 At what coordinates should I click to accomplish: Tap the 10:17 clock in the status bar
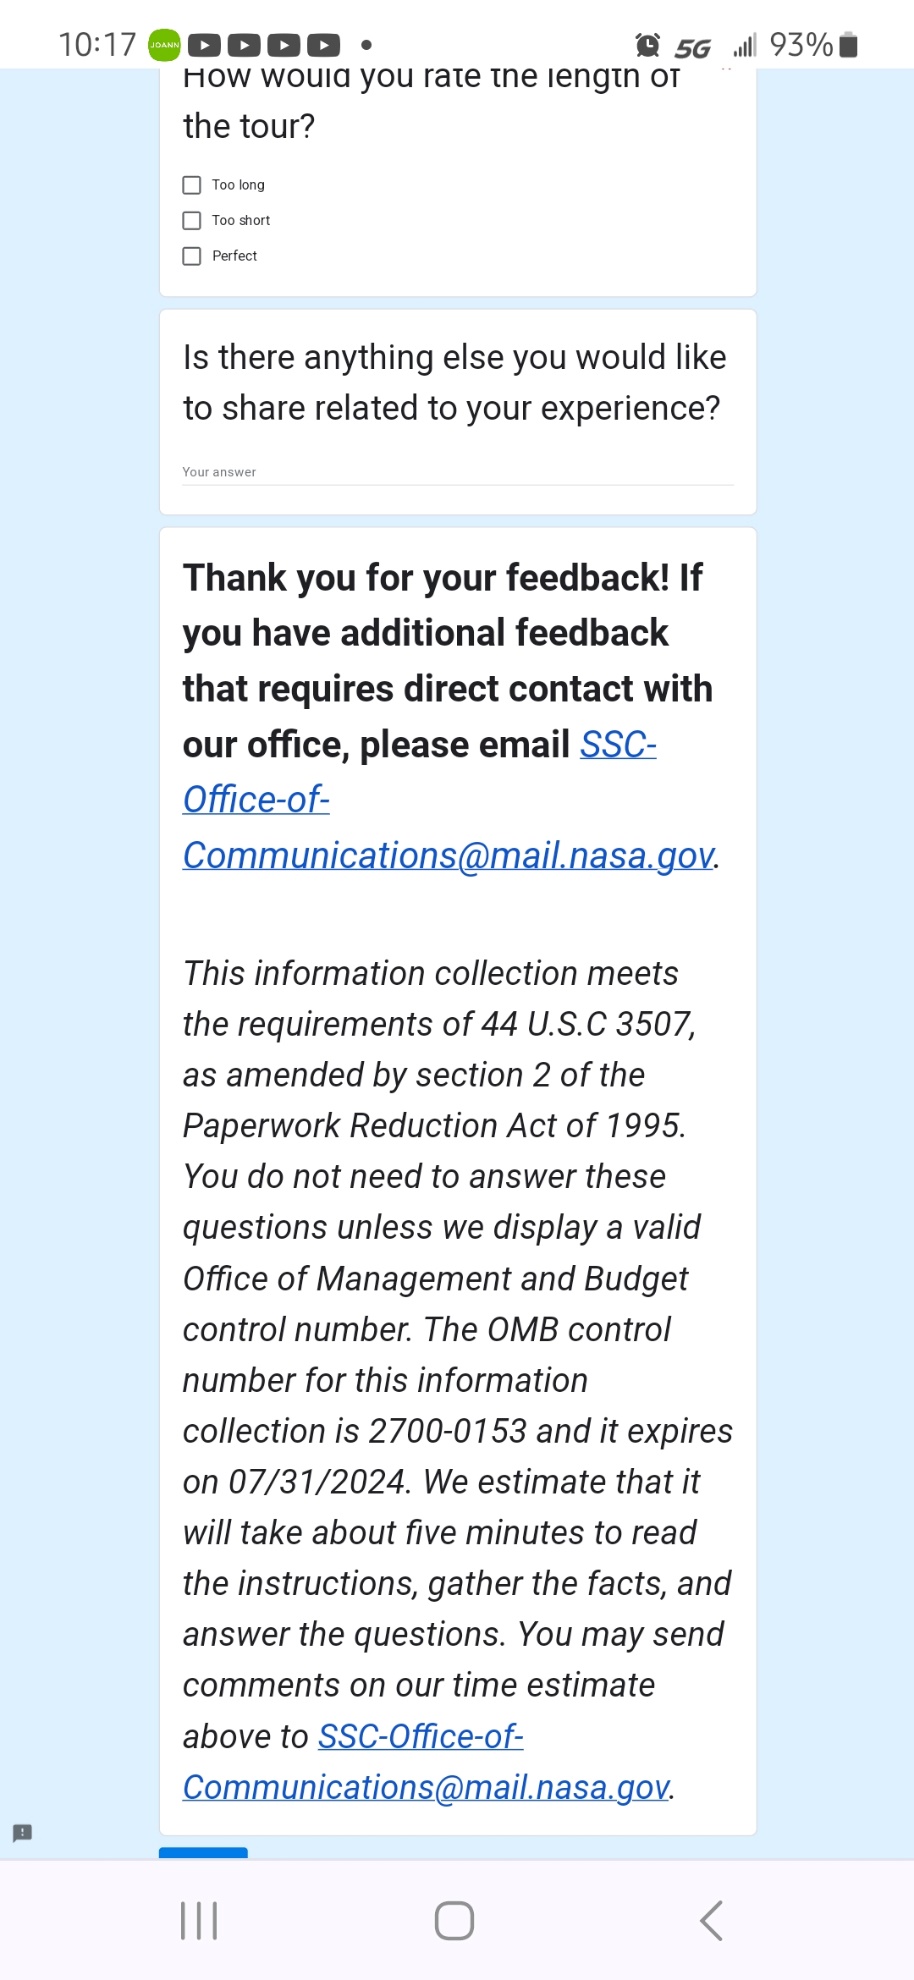pos(97,45)
